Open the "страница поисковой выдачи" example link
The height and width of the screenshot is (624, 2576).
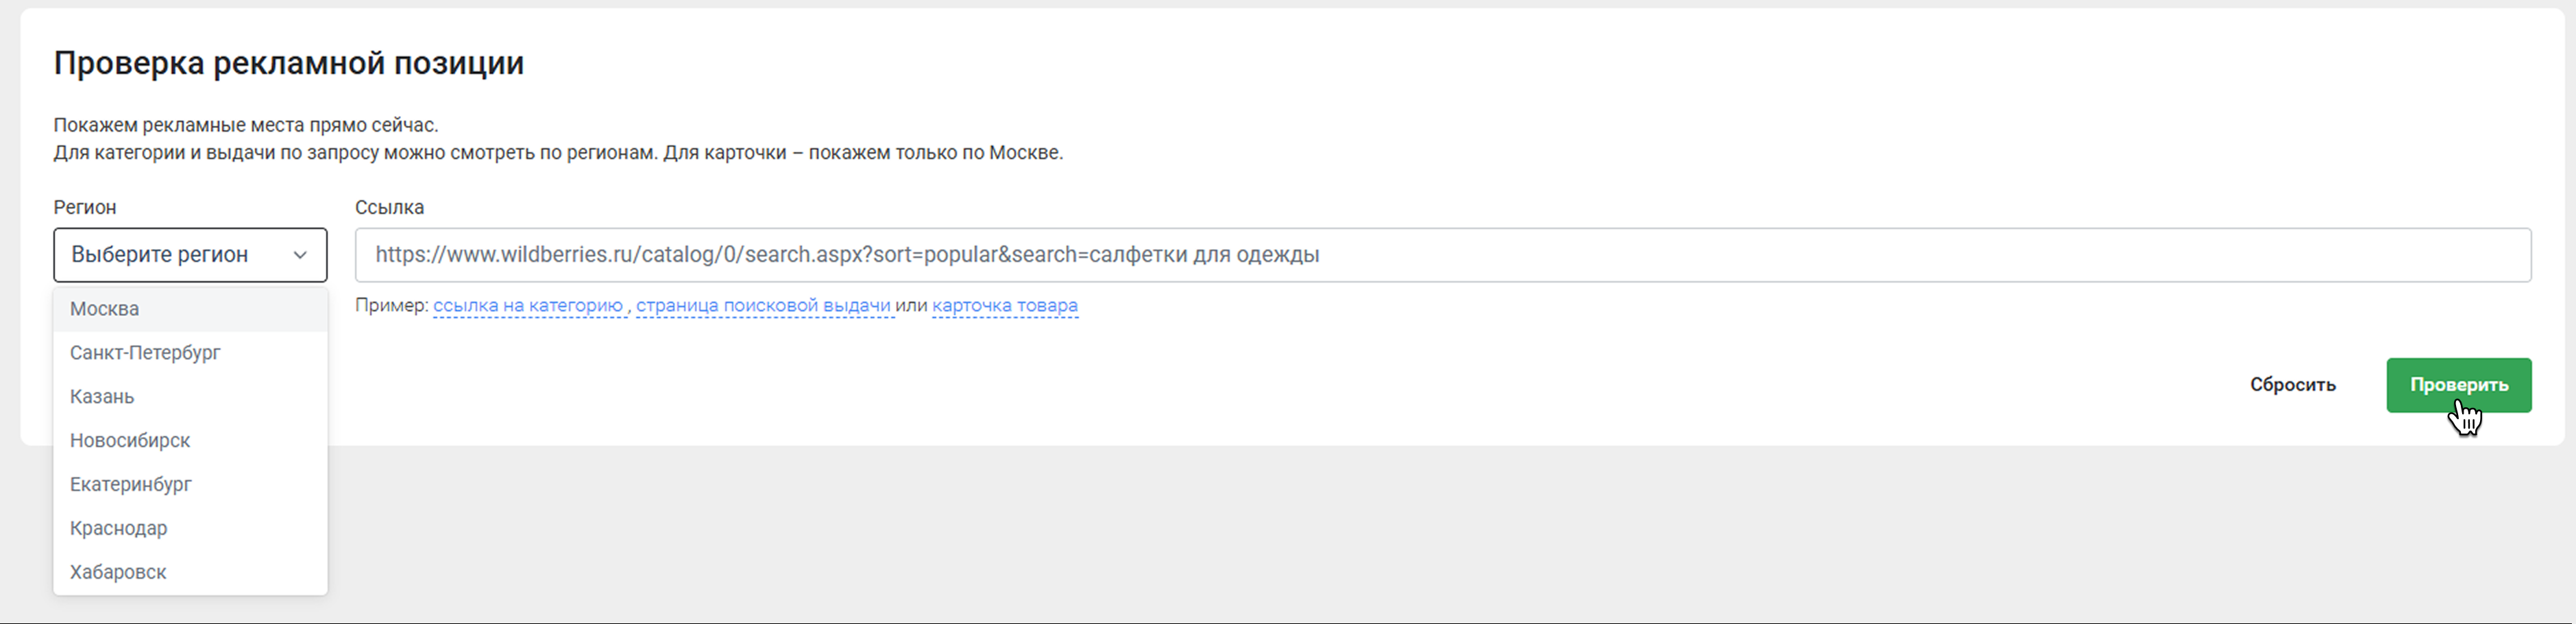[763, 306]
